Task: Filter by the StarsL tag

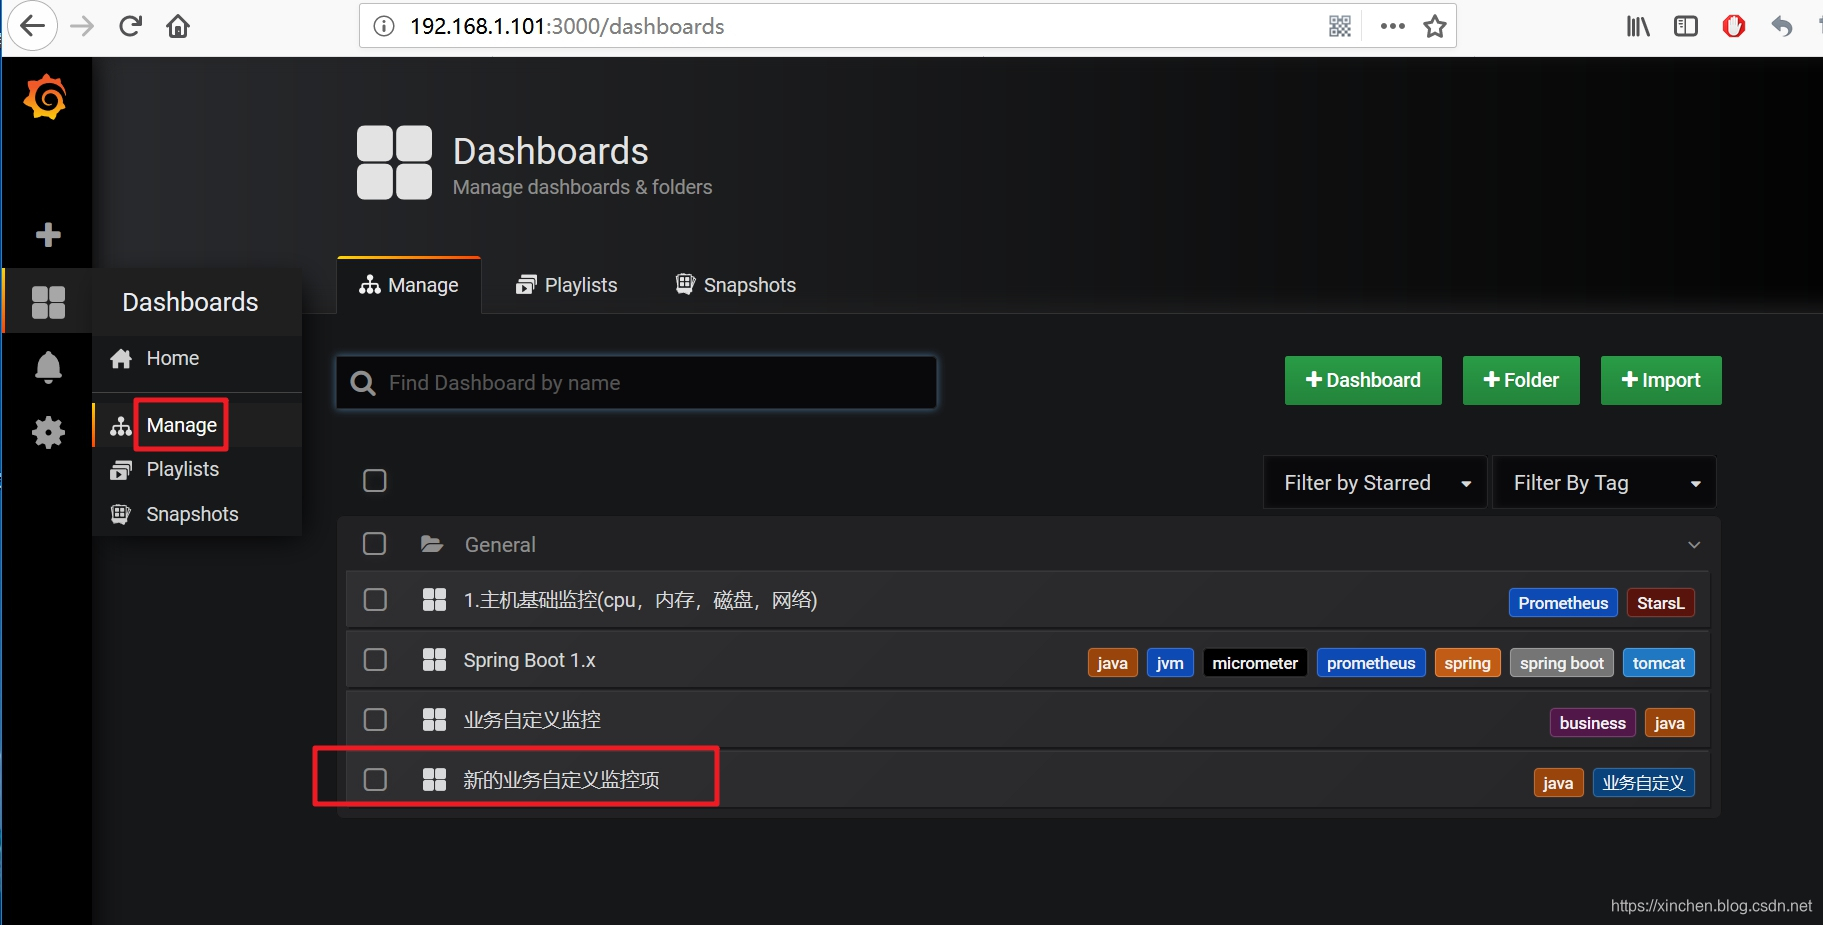Action: [x=1661, y=603]
